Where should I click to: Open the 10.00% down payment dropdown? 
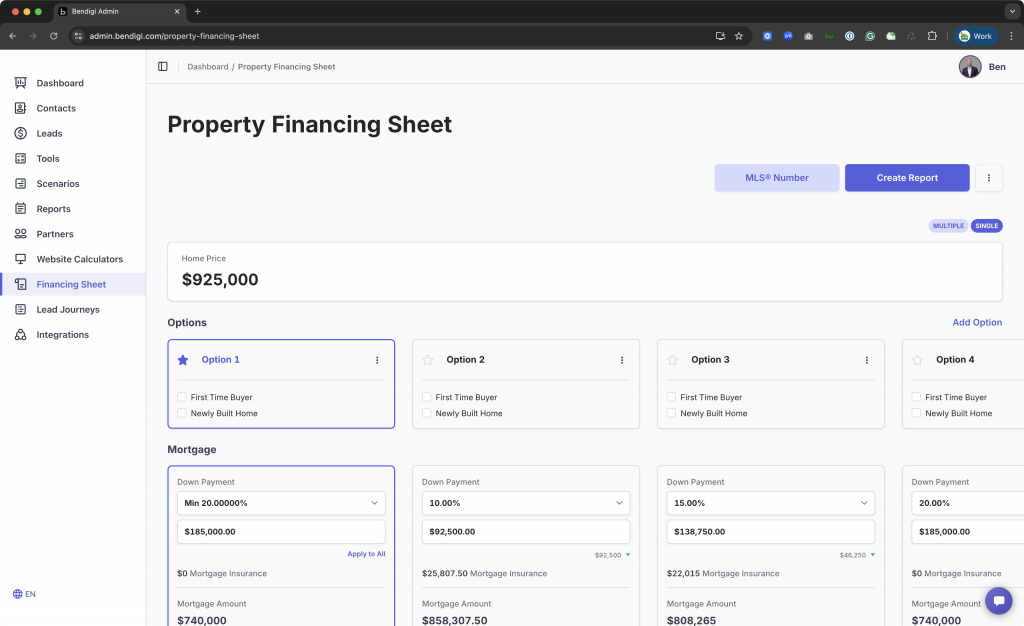click(526, 503)
